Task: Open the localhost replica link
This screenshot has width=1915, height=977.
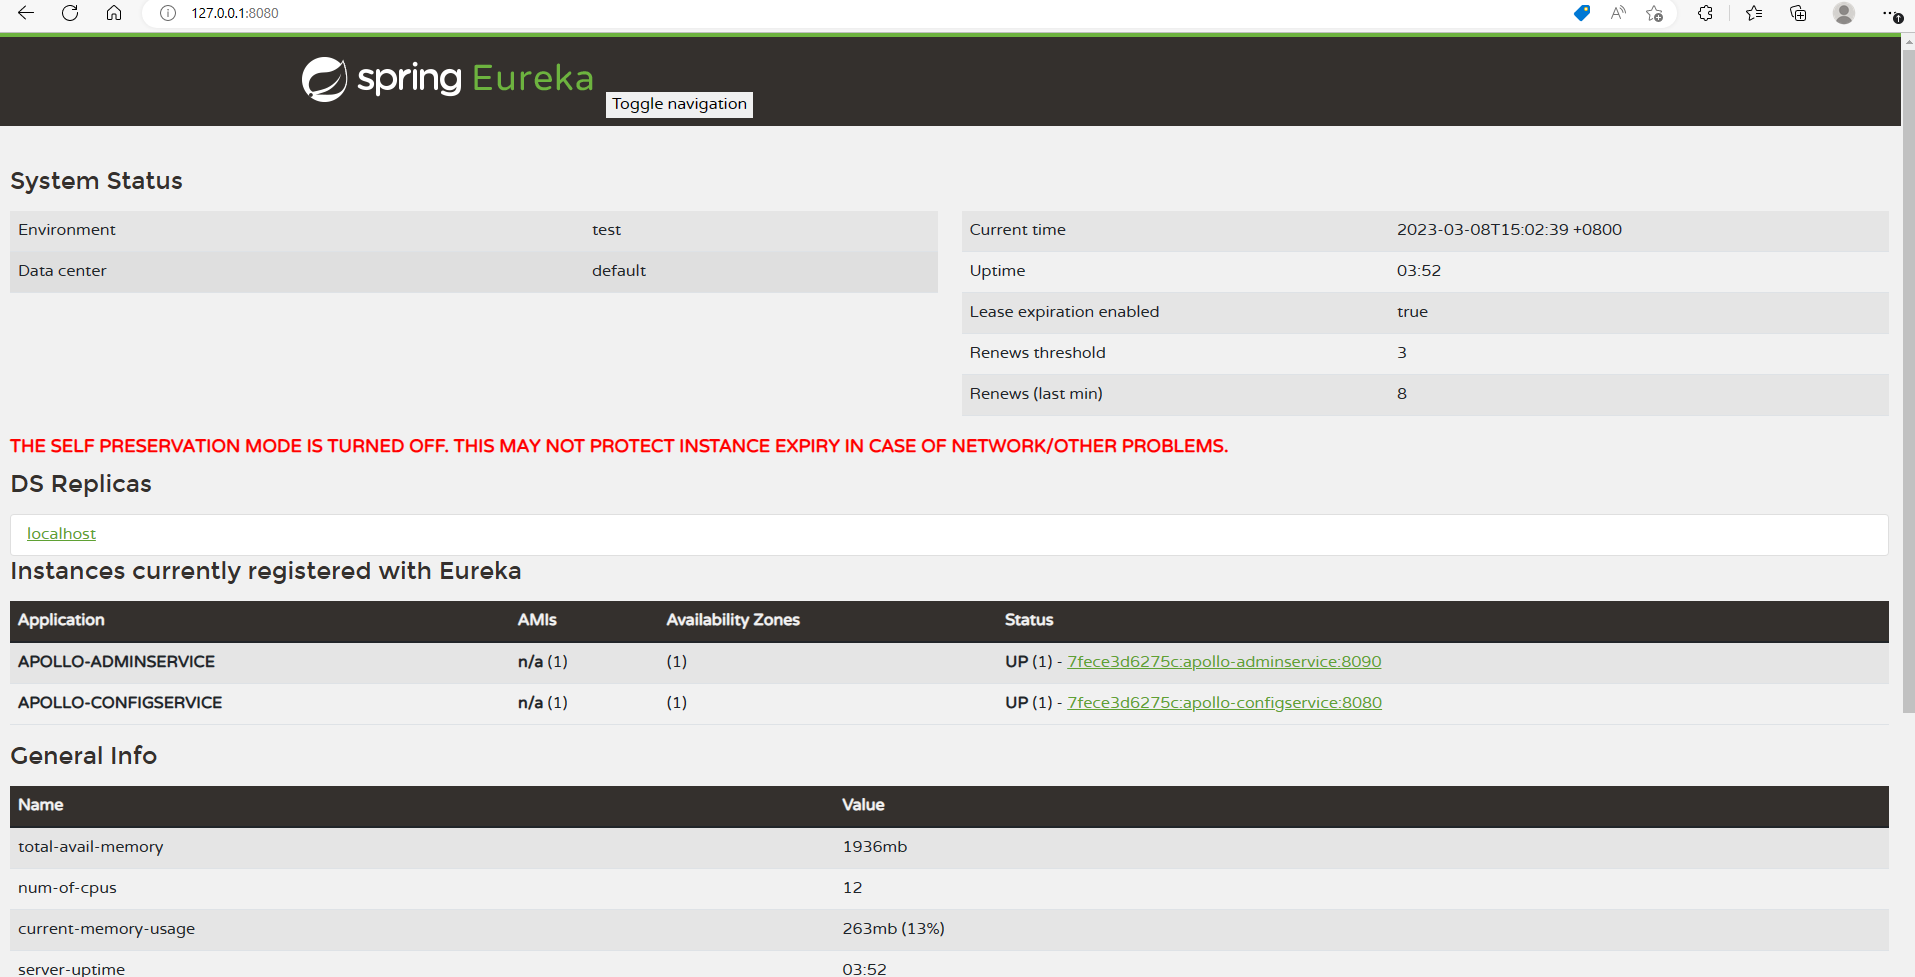Action: click(x=61, y=534)
